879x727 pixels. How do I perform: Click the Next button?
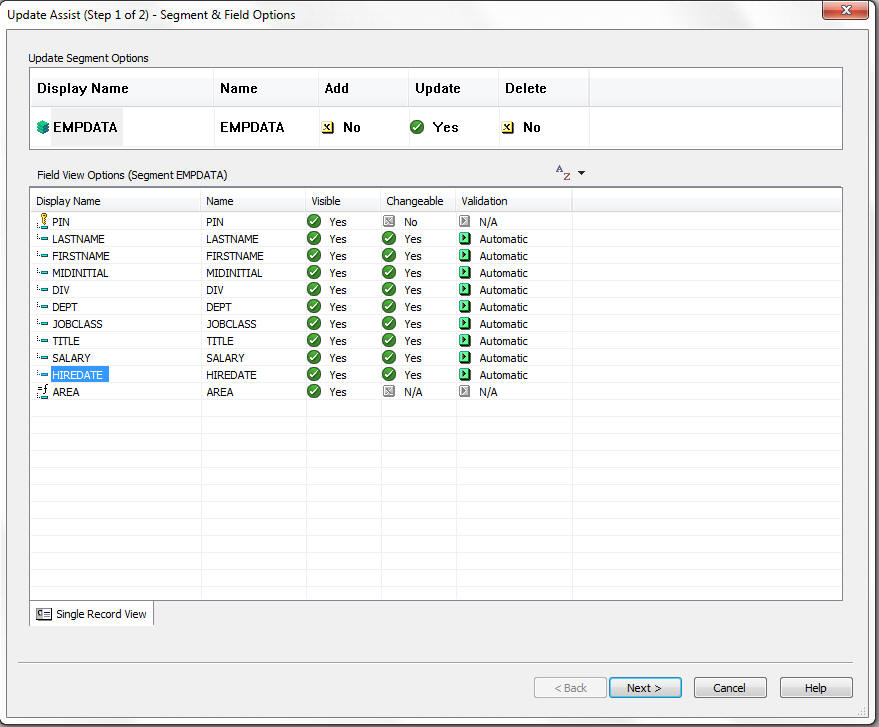tap(645, 688)
